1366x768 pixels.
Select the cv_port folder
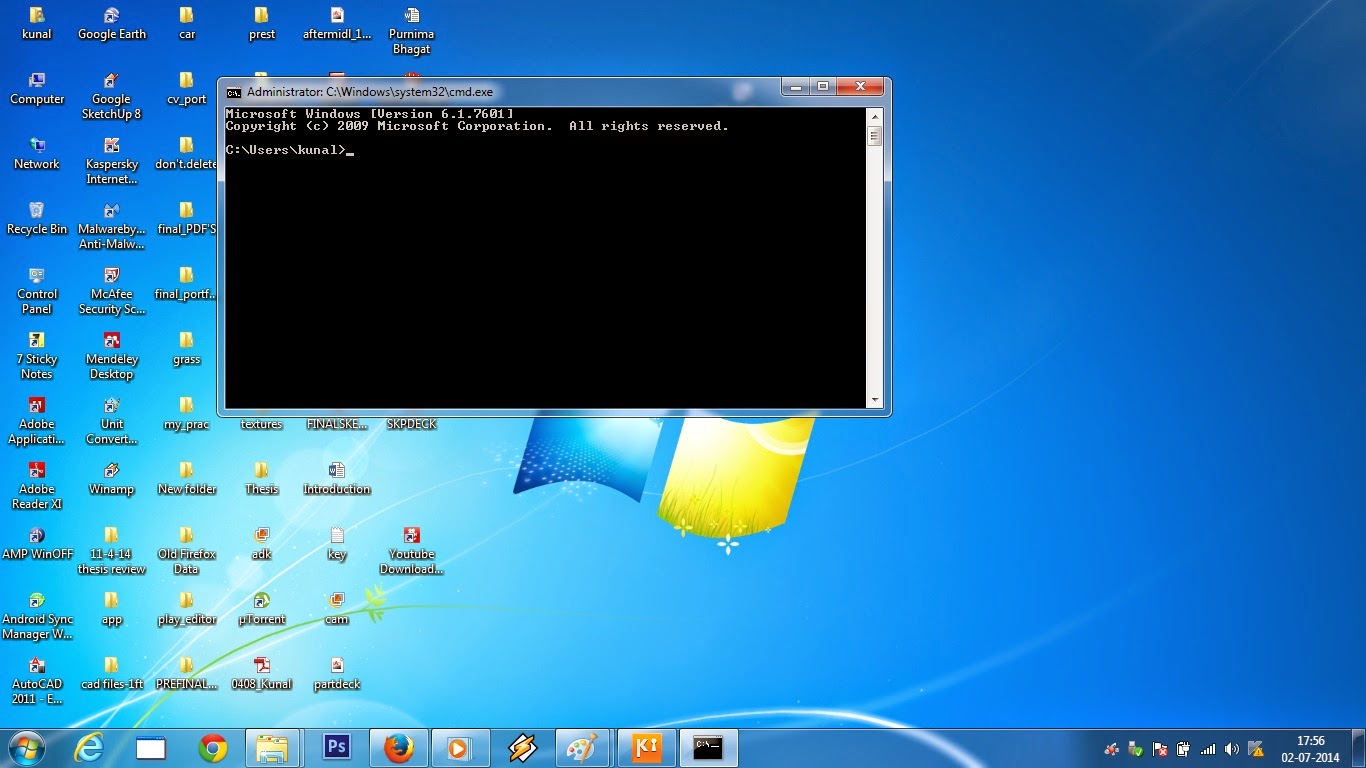pyautogui.click(x=187, y=89)
